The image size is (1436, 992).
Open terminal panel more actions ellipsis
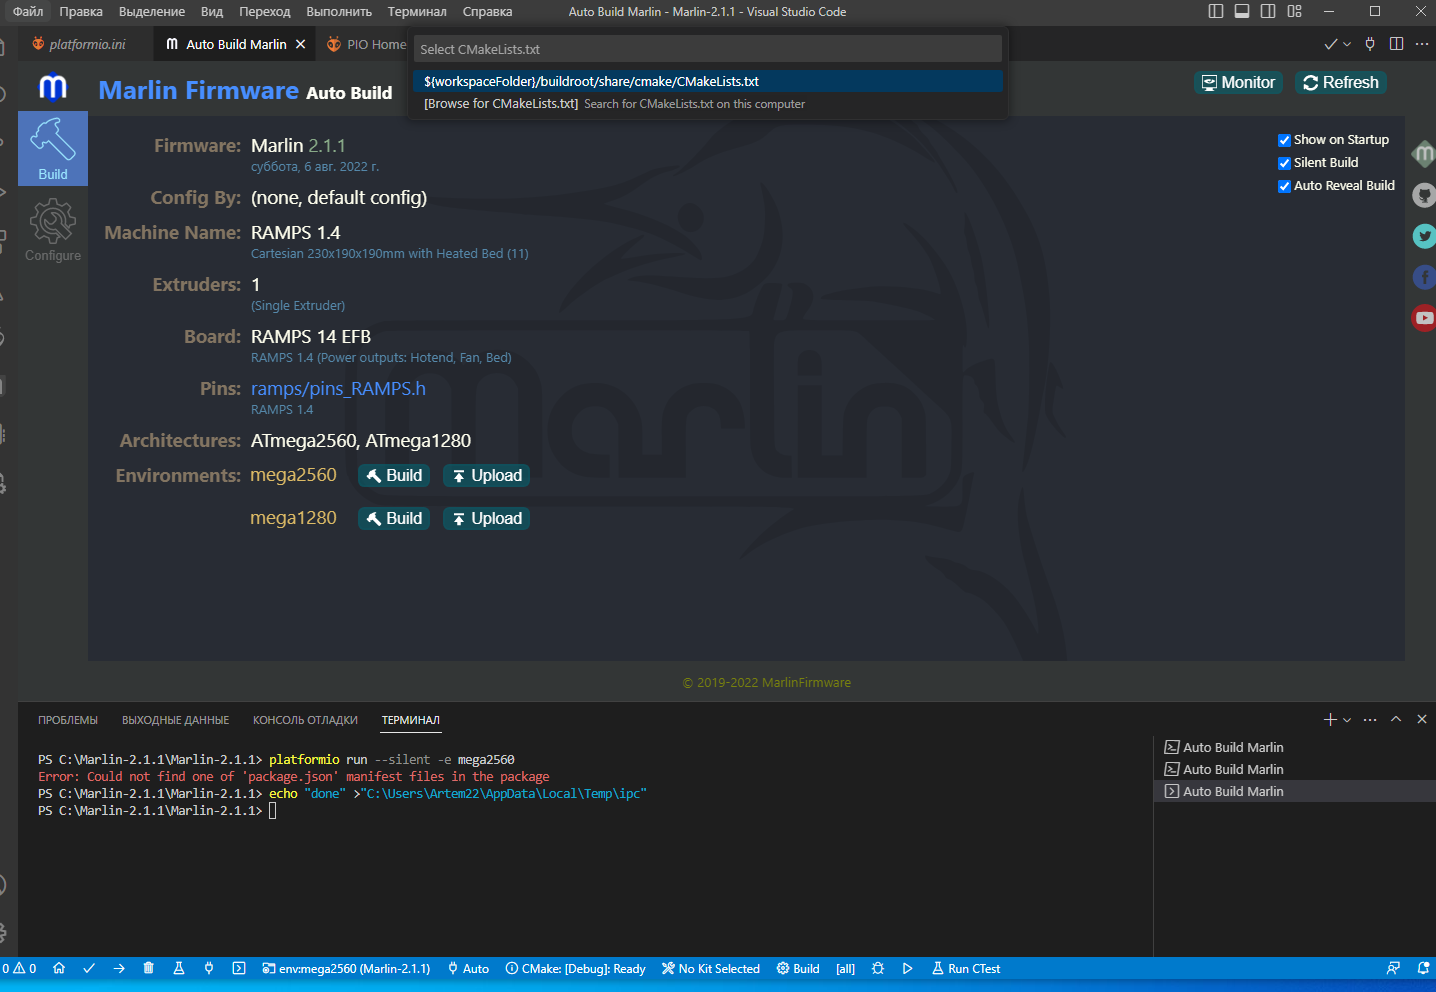coord(1370,719)
